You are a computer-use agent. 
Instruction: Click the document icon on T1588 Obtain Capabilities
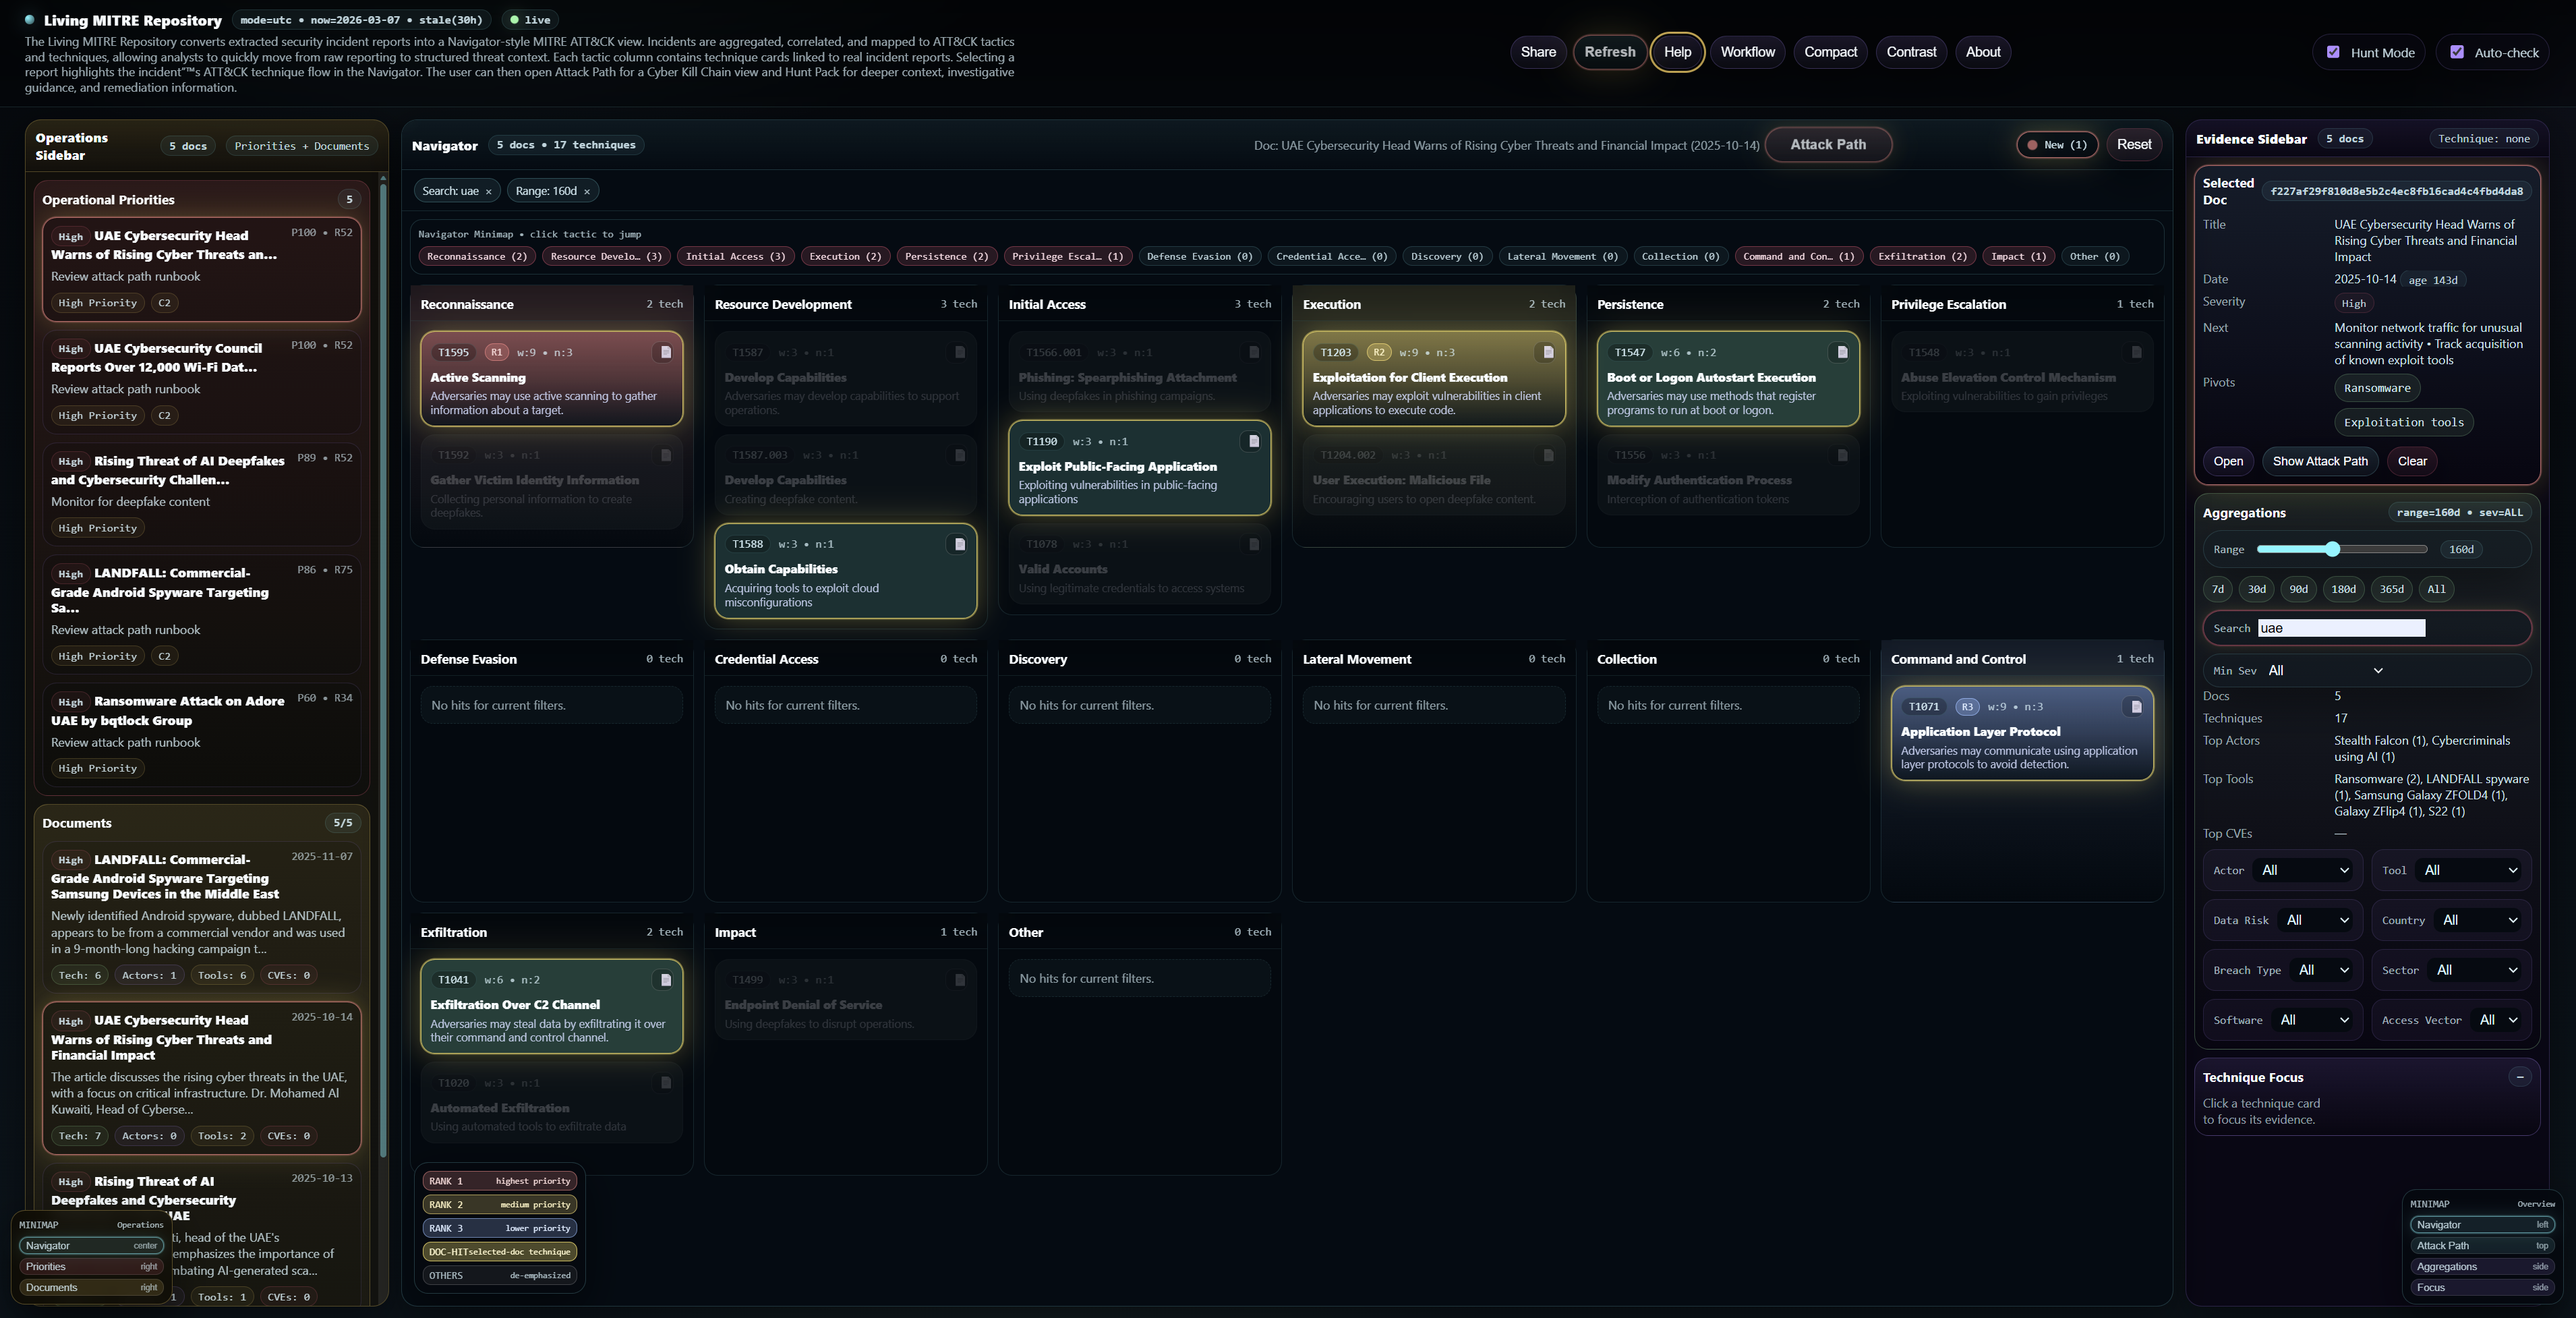(959, 544)
